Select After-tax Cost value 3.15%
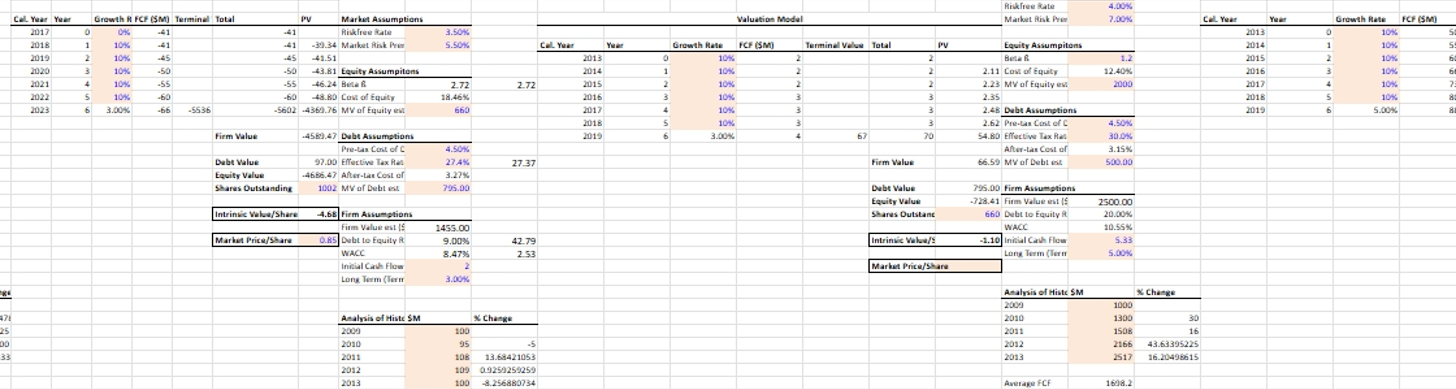Image resolution: width=1456 pixels, height=389 pixels. [x=1101, y=149]
